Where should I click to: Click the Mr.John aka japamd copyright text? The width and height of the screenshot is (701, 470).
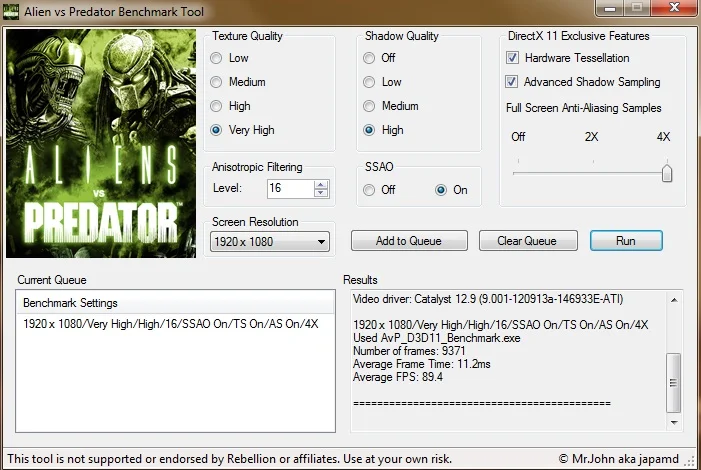(619, 459)
